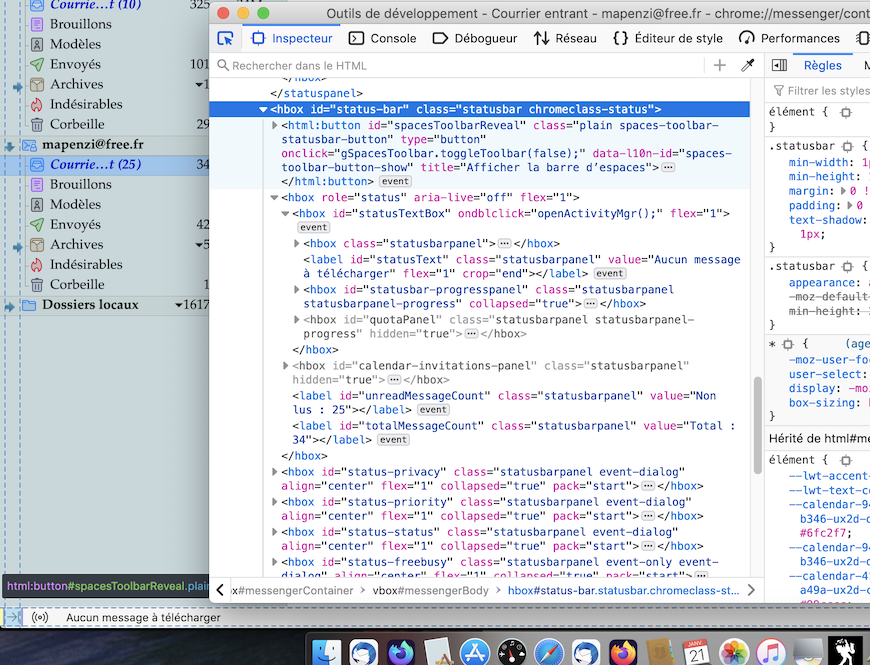Viewport: 870px width, 665px height.
Task: Click the eyedropper color picker icon
Action: coord(747,65)
